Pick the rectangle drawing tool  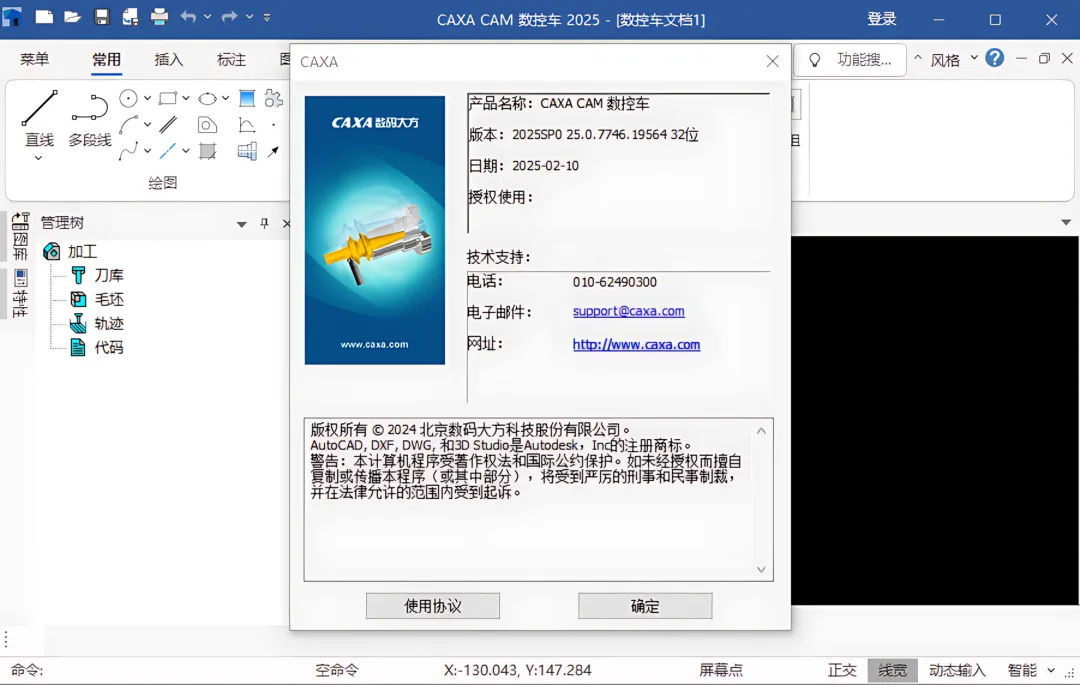tap(167, 98)
